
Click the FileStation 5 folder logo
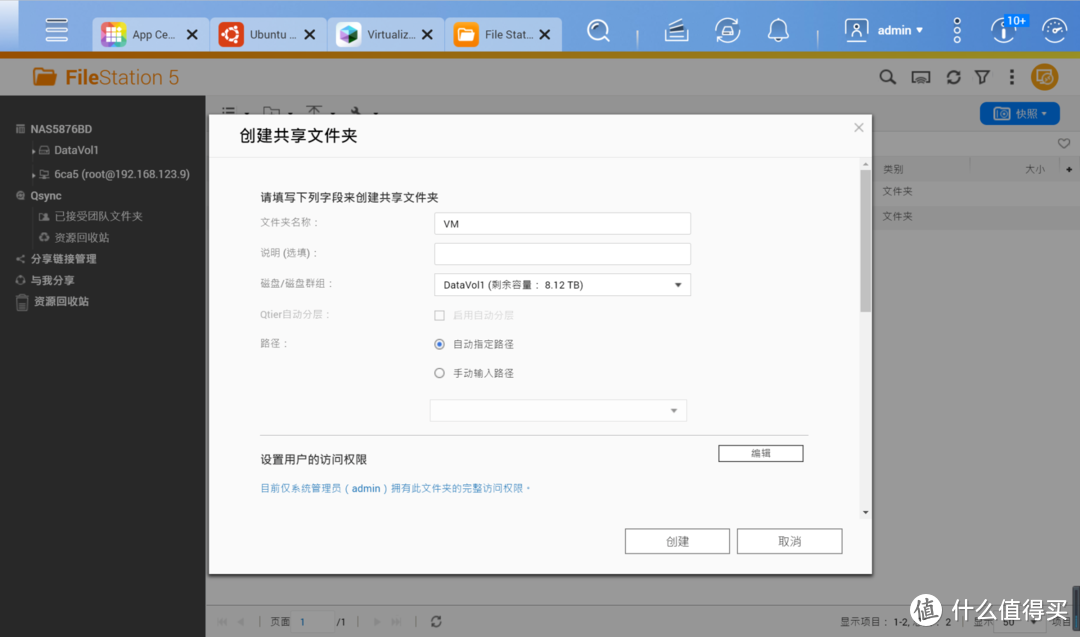point(45,77)
